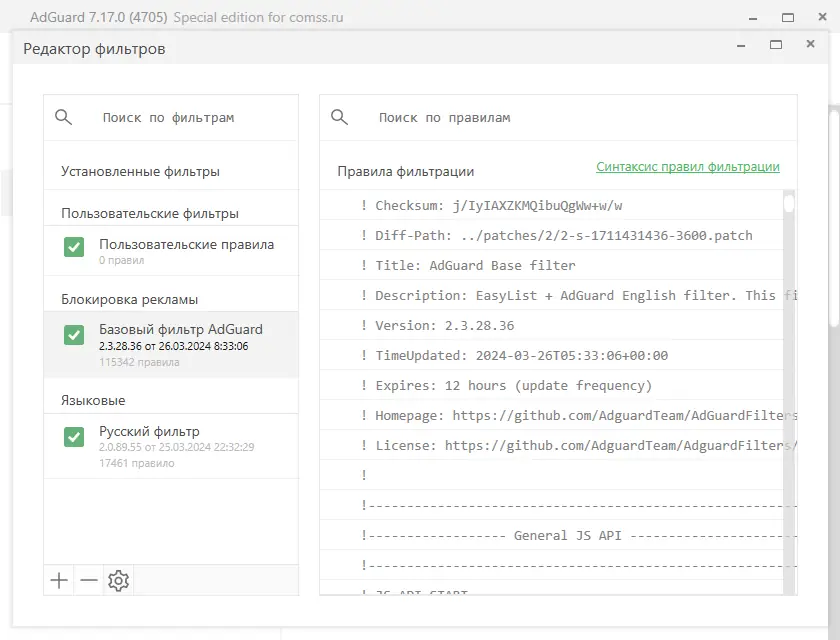840x640 pixels.
Task: Open filter settings gear icon
Action: 119,581
